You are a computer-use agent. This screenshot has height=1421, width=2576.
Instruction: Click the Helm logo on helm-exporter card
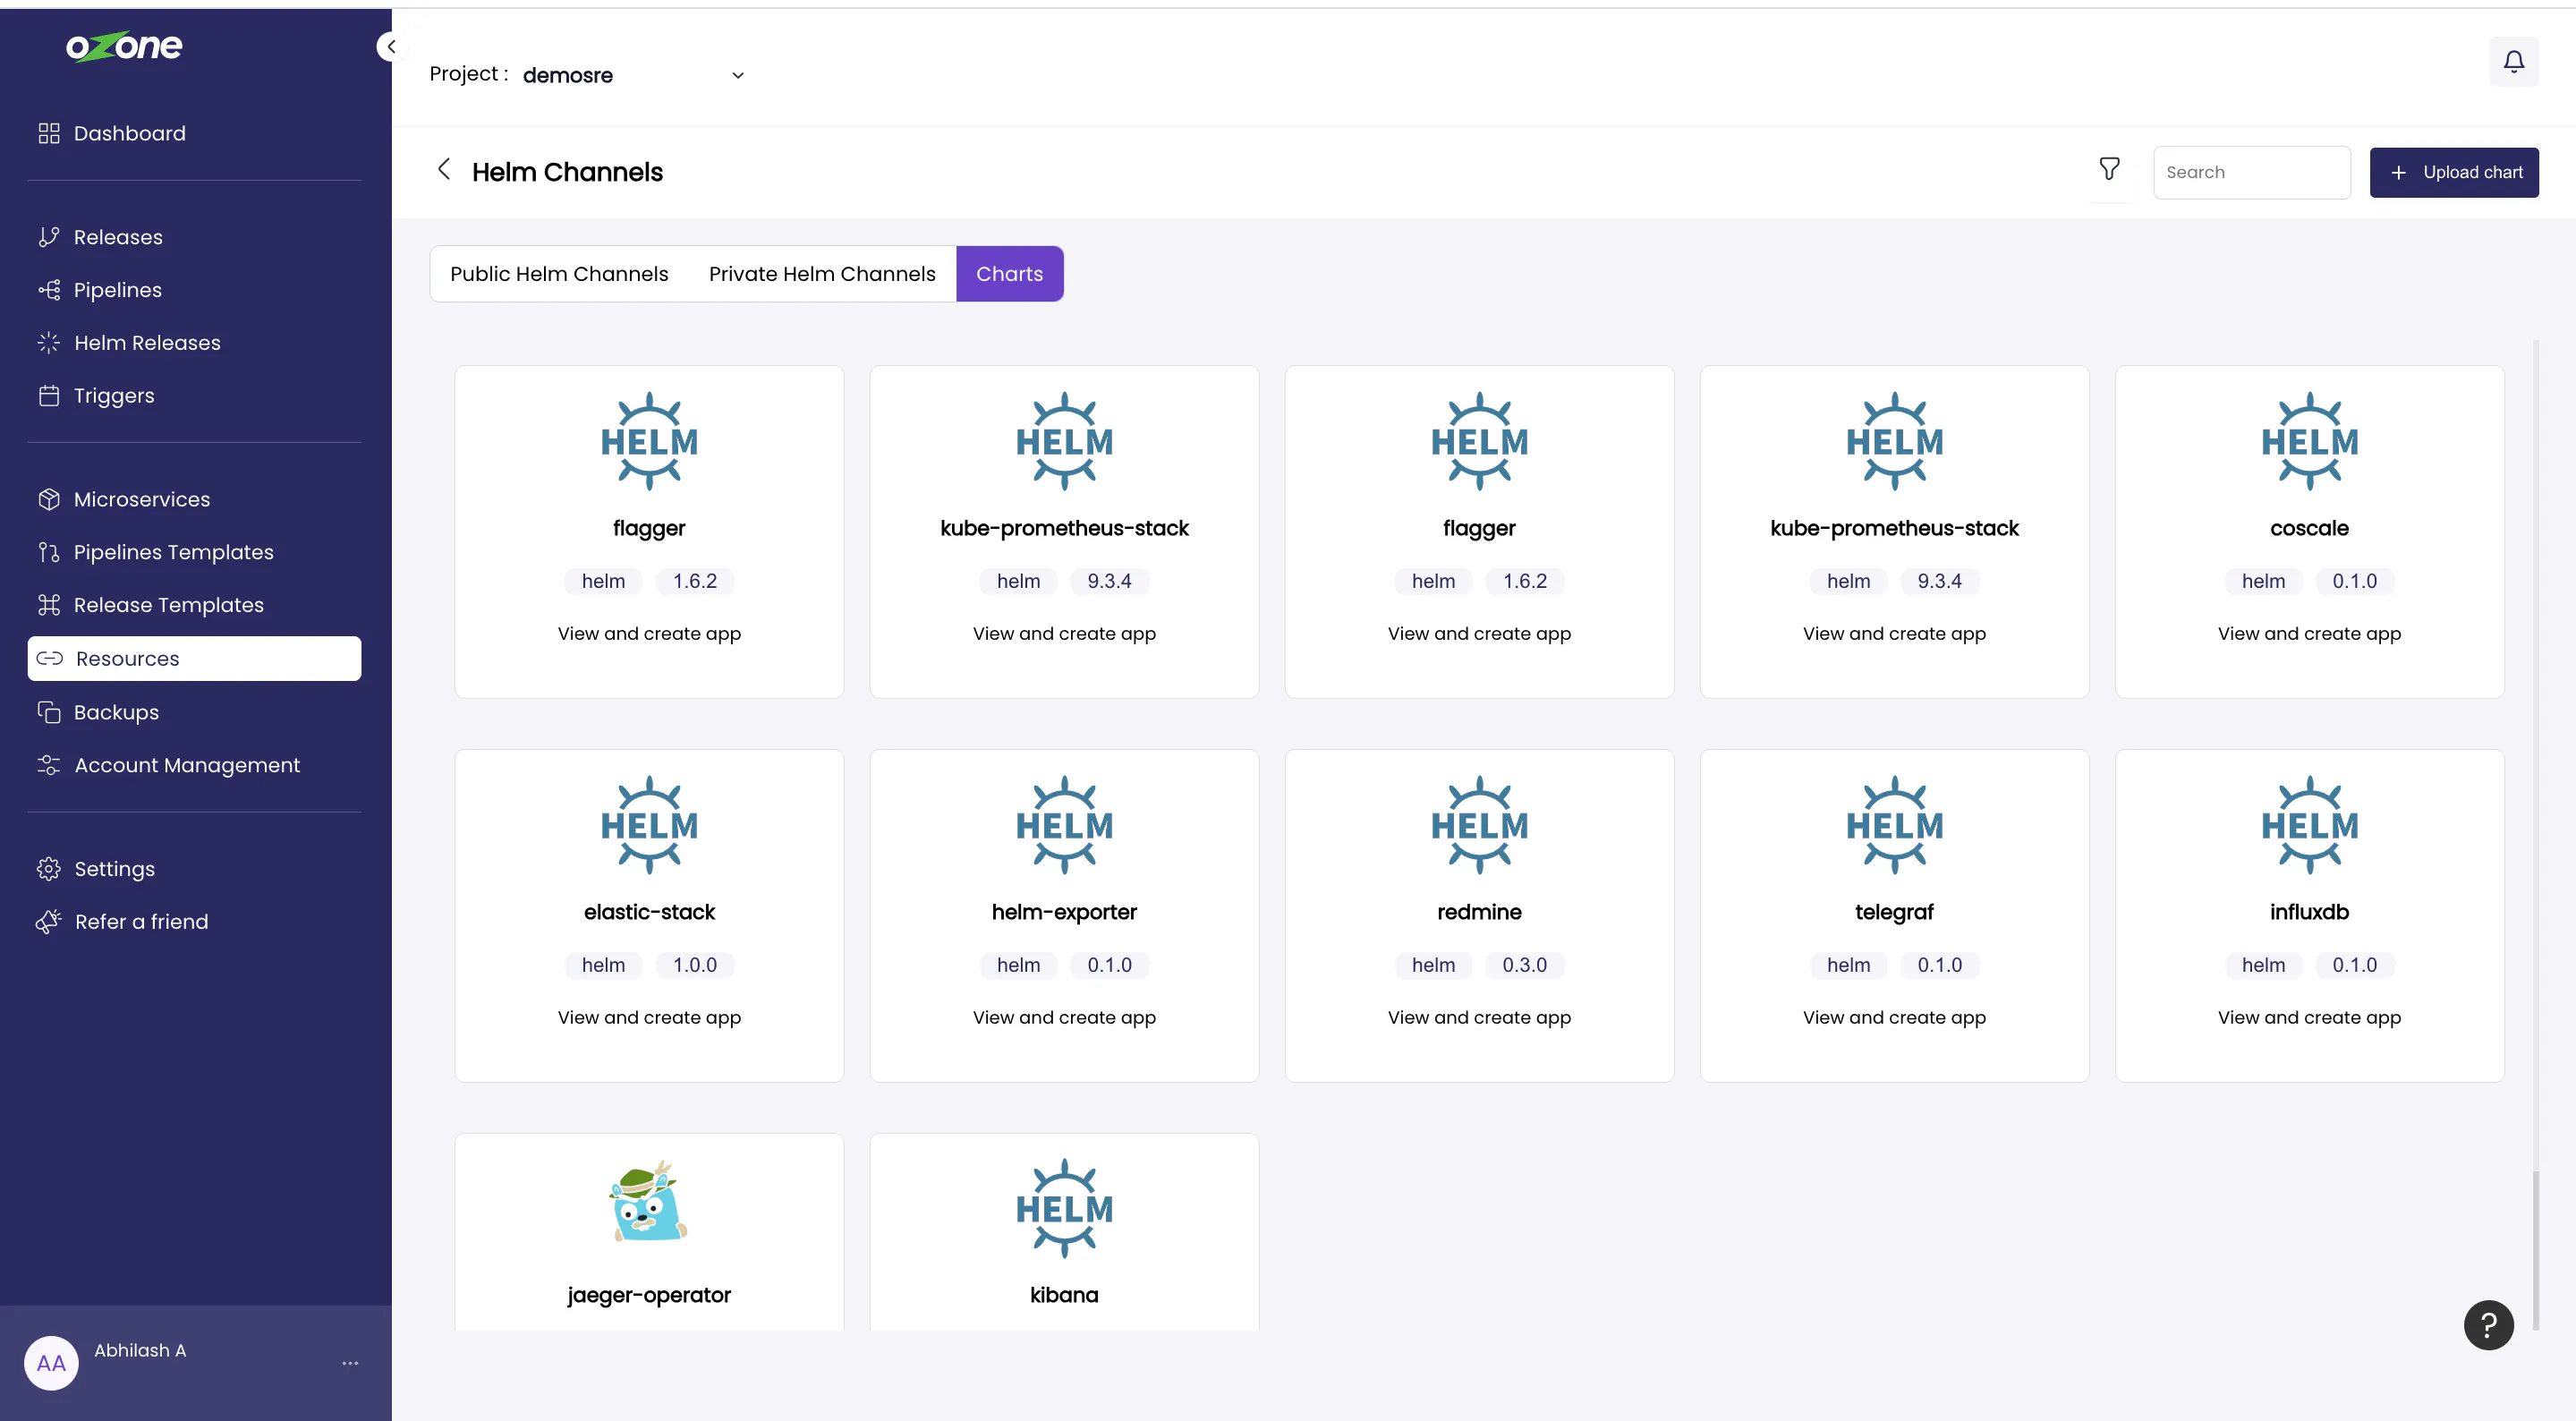[1064, 825]
